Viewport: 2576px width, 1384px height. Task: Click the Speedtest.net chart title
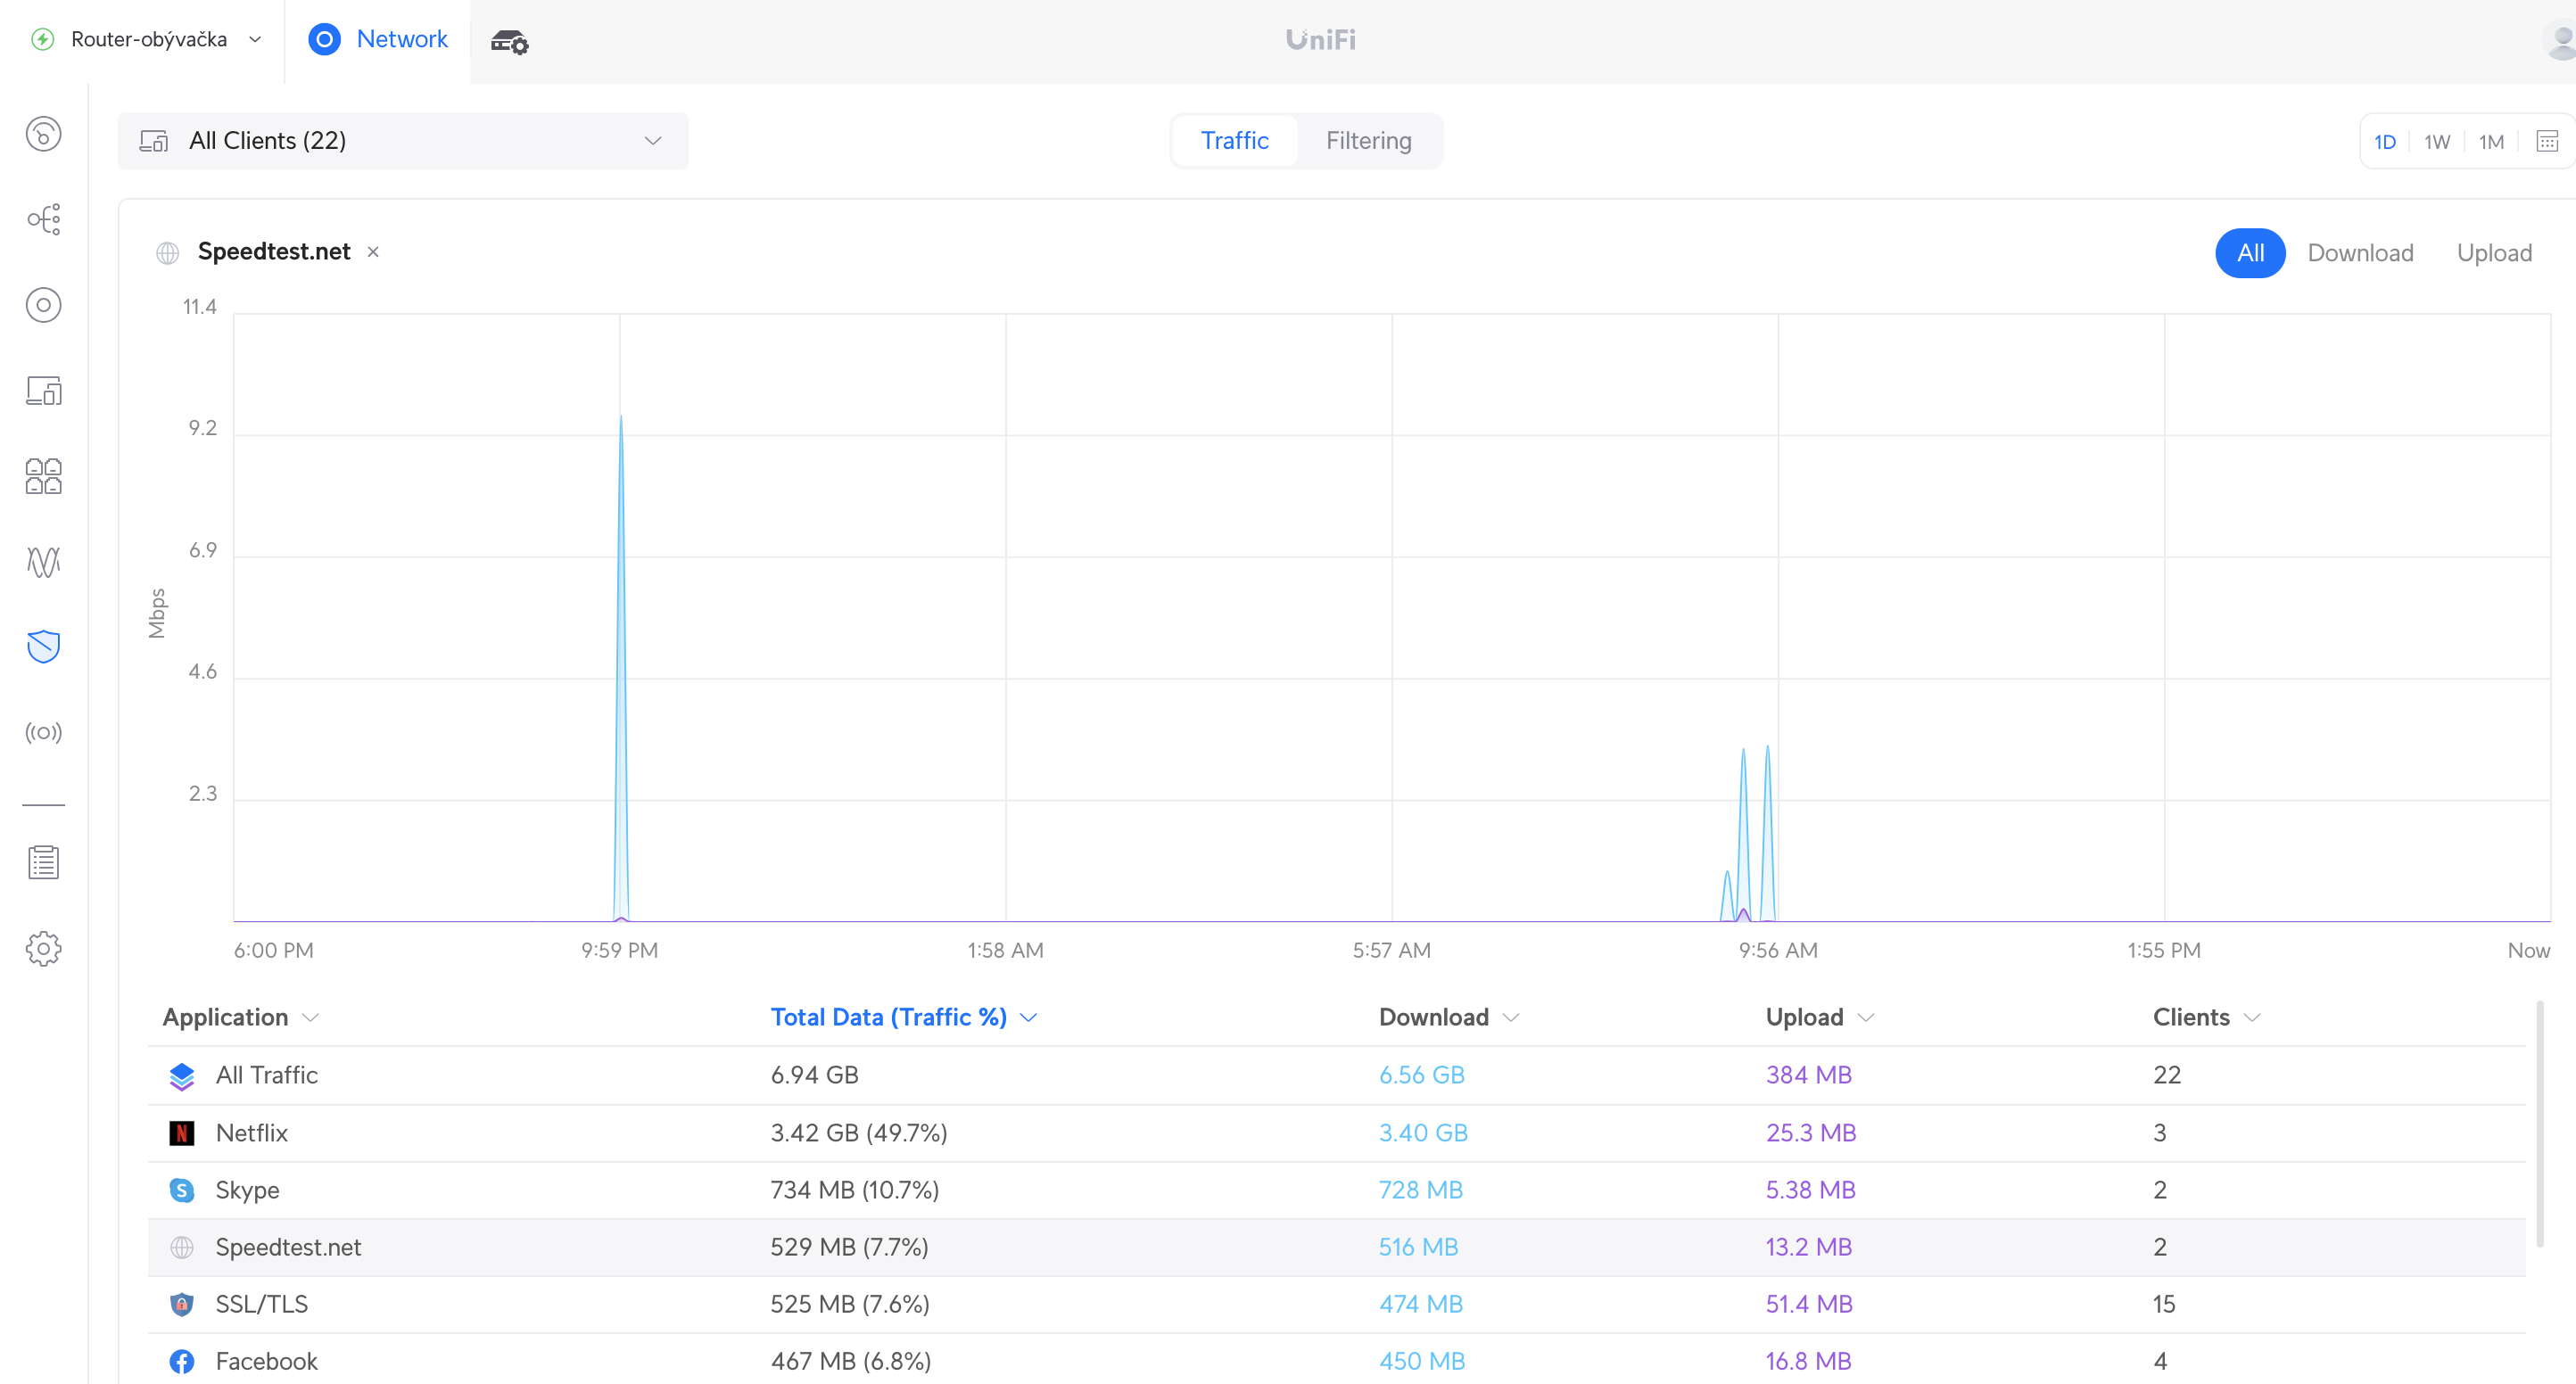coord(274,252)
